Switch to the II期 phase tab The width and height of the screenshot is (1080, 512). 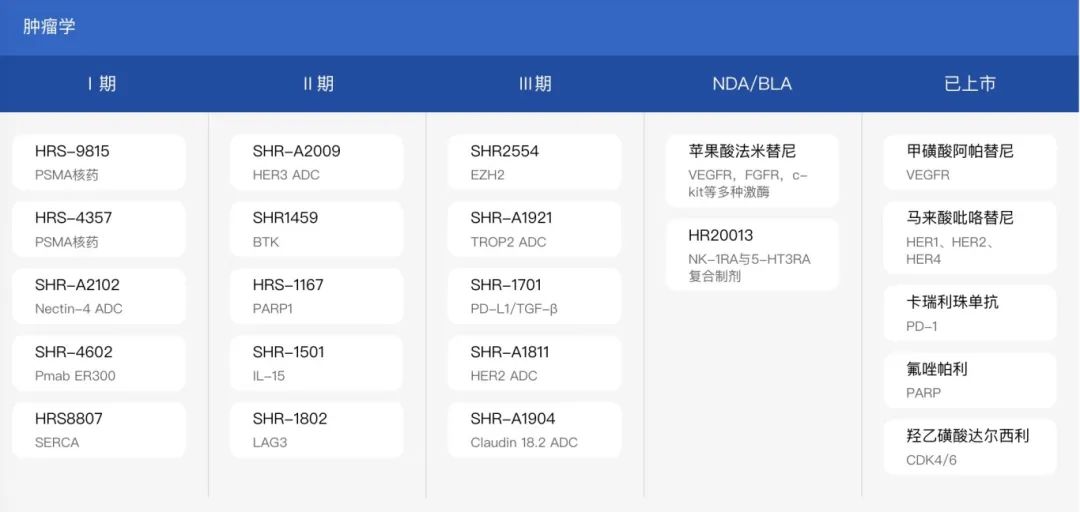[318, 84]
